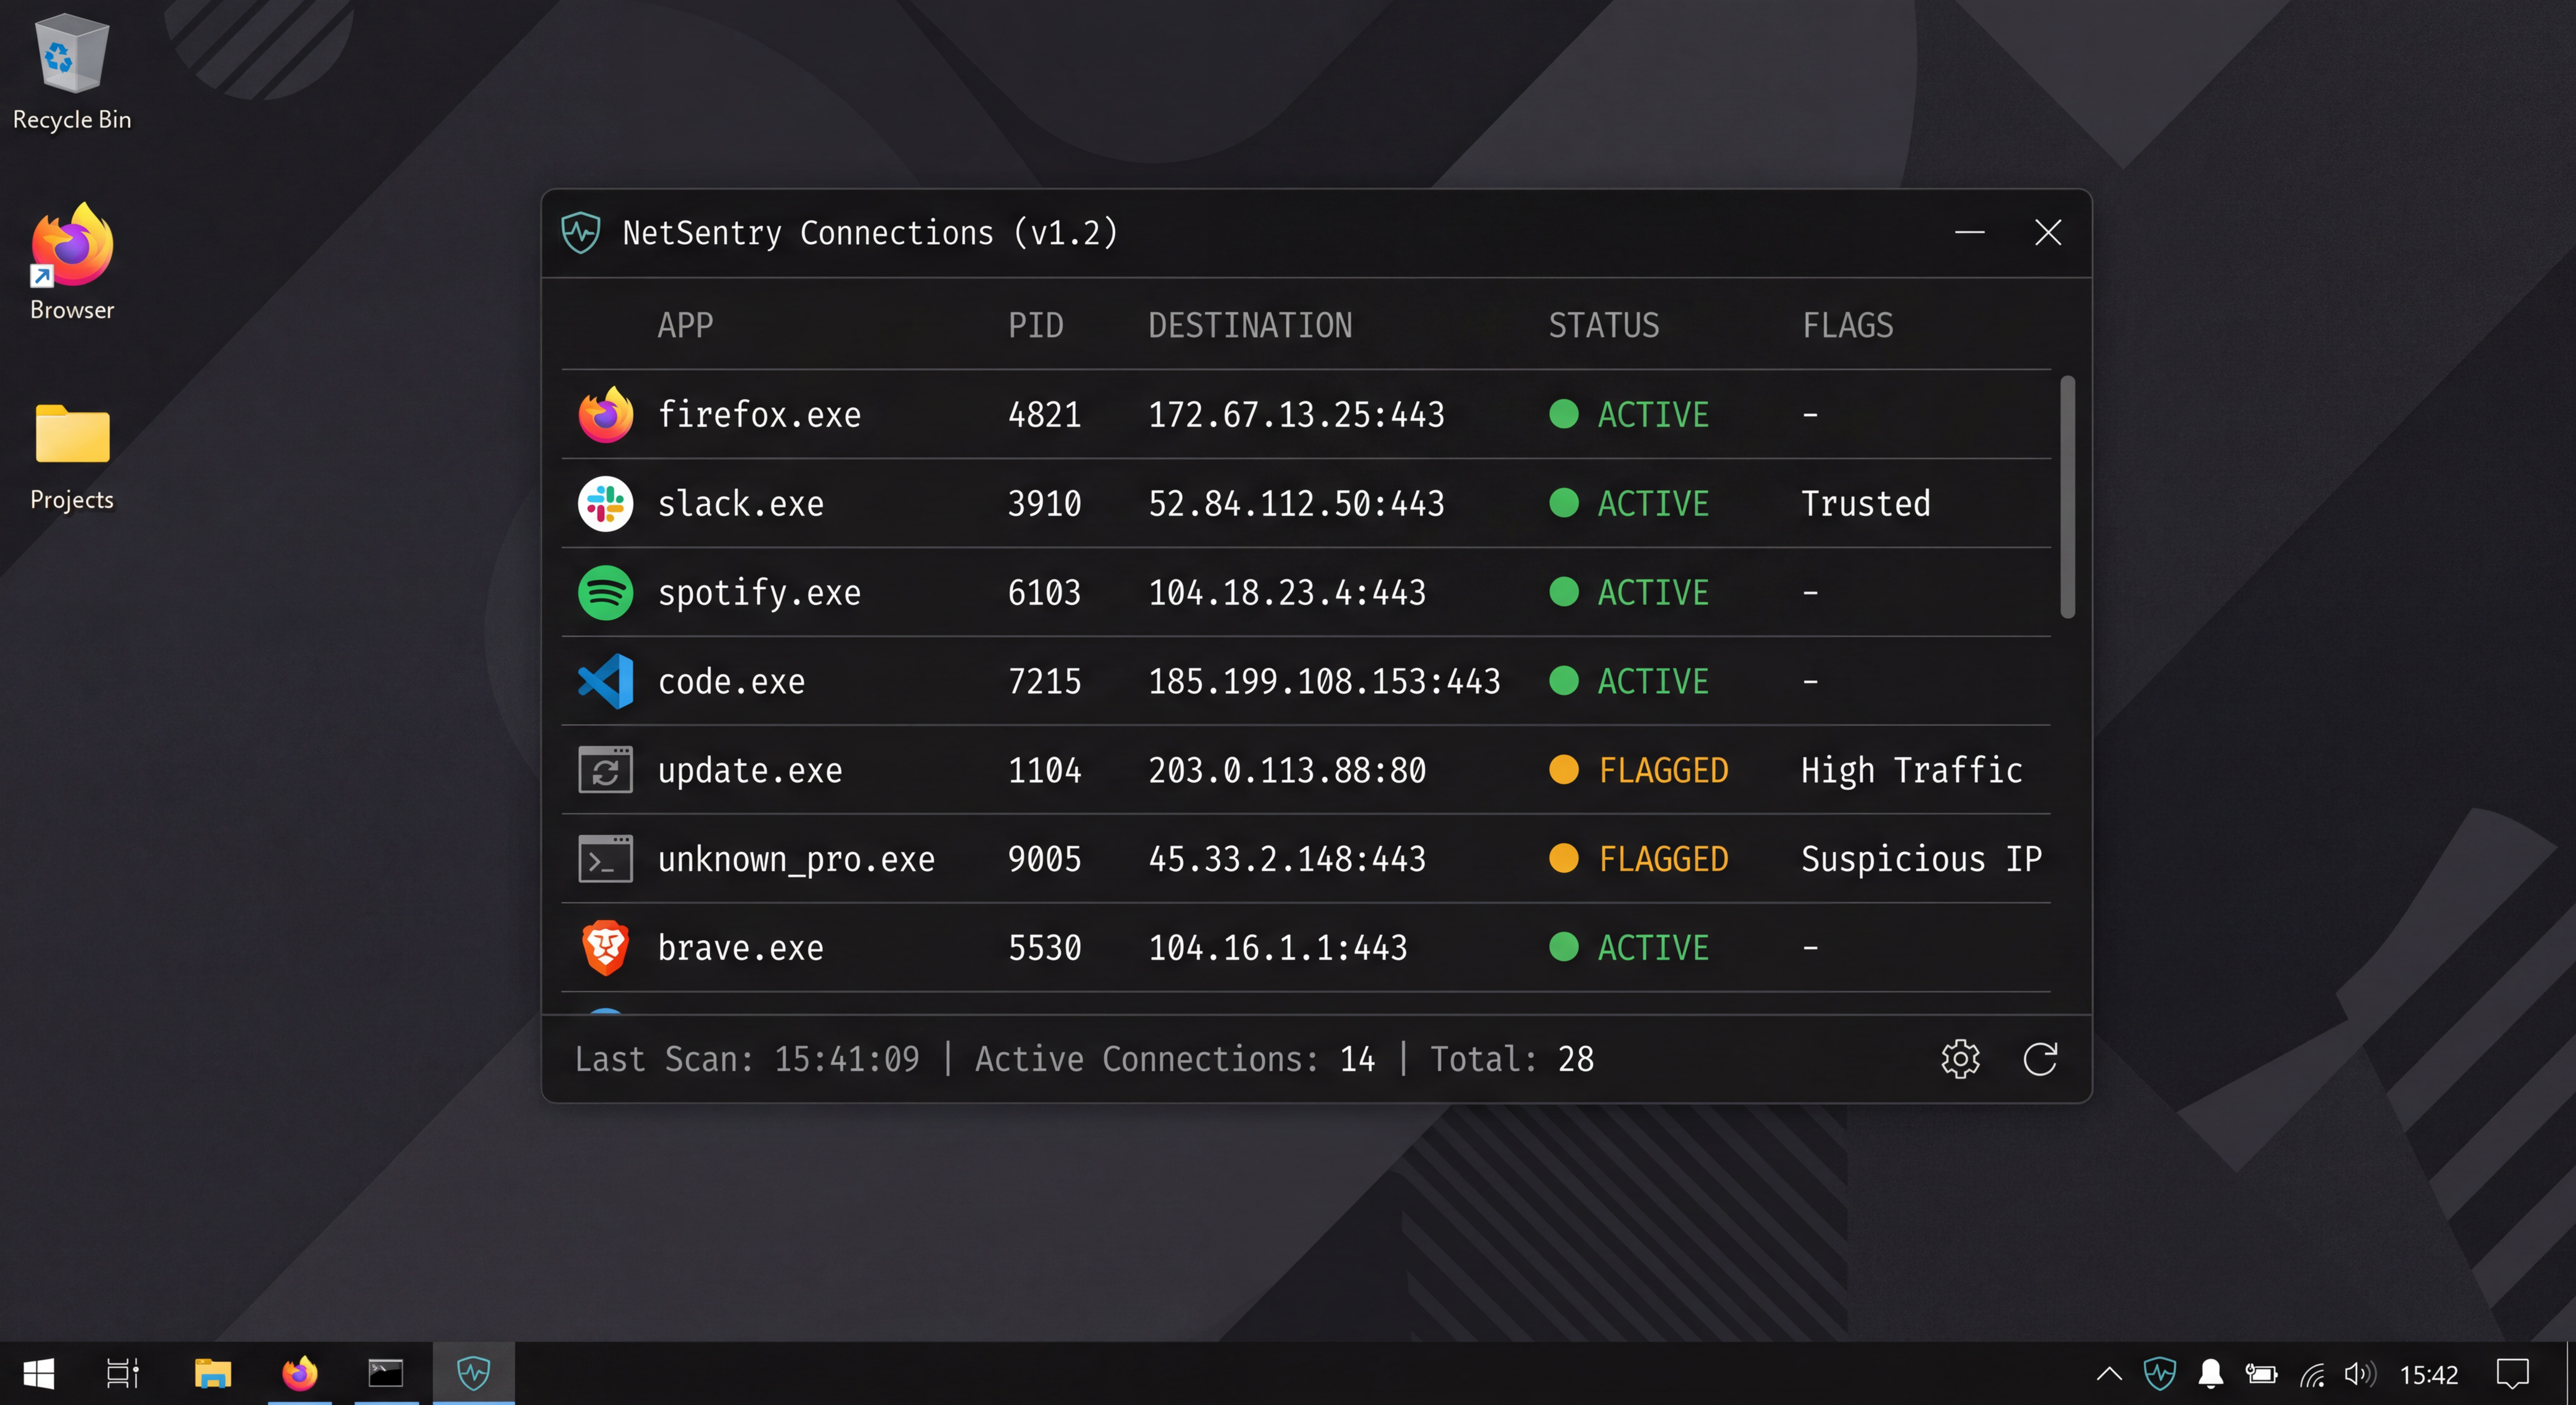This screenshot has width=2576, height=1405.
Task: Click green status dot for firefox.exe
Action: [1564, 414]
